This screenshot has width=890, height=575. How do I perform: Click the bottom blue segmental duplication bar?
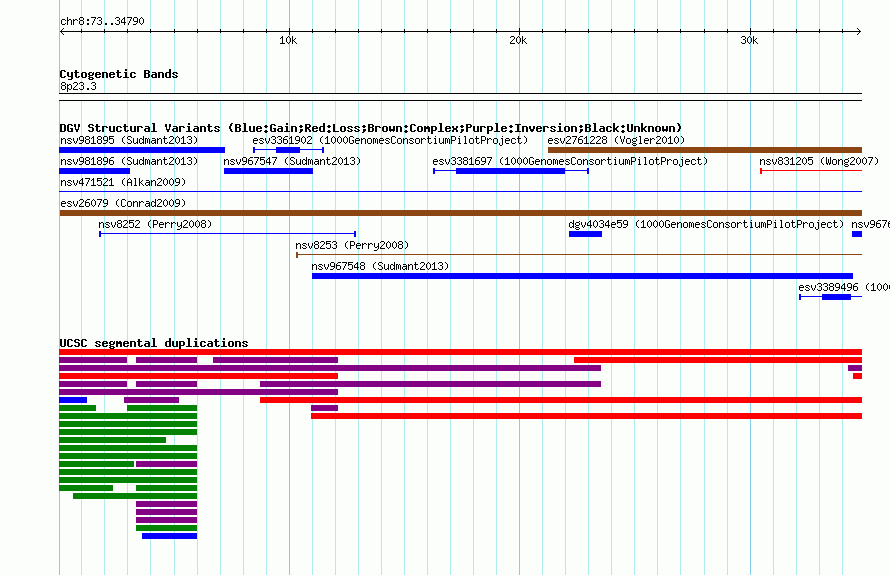[169, 536]
